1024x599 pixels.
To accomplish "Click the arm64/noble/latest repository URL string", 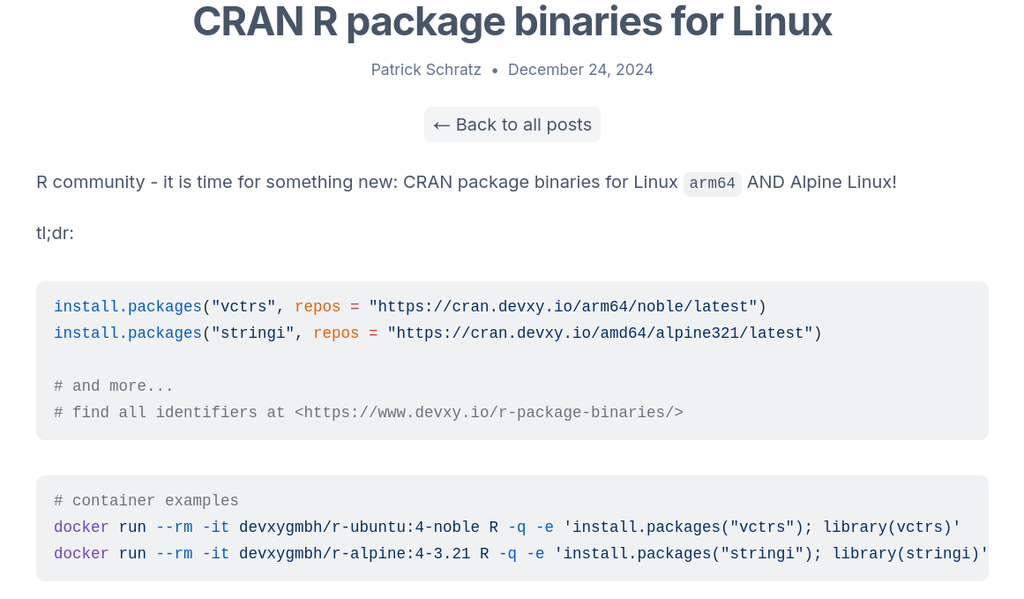I will point(562,306).
